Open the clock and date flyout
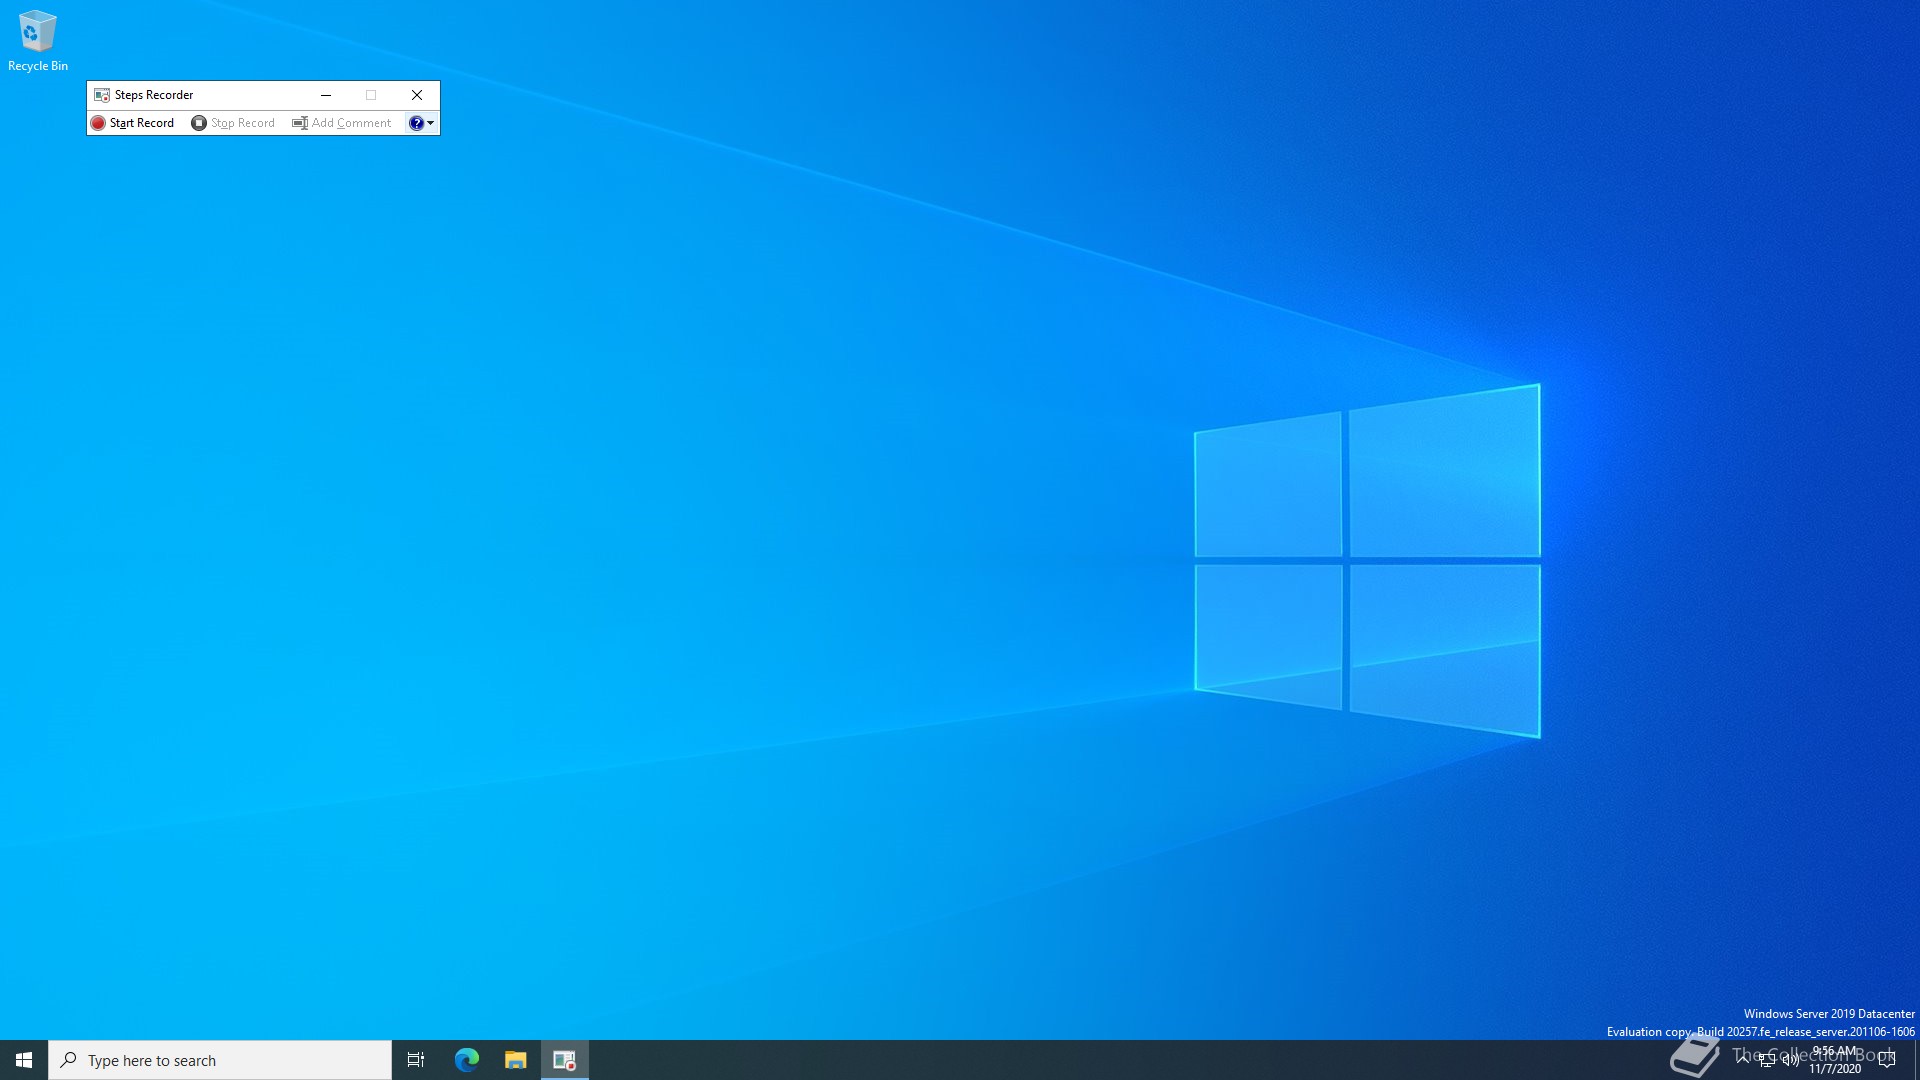 tap(1834, 1060)
